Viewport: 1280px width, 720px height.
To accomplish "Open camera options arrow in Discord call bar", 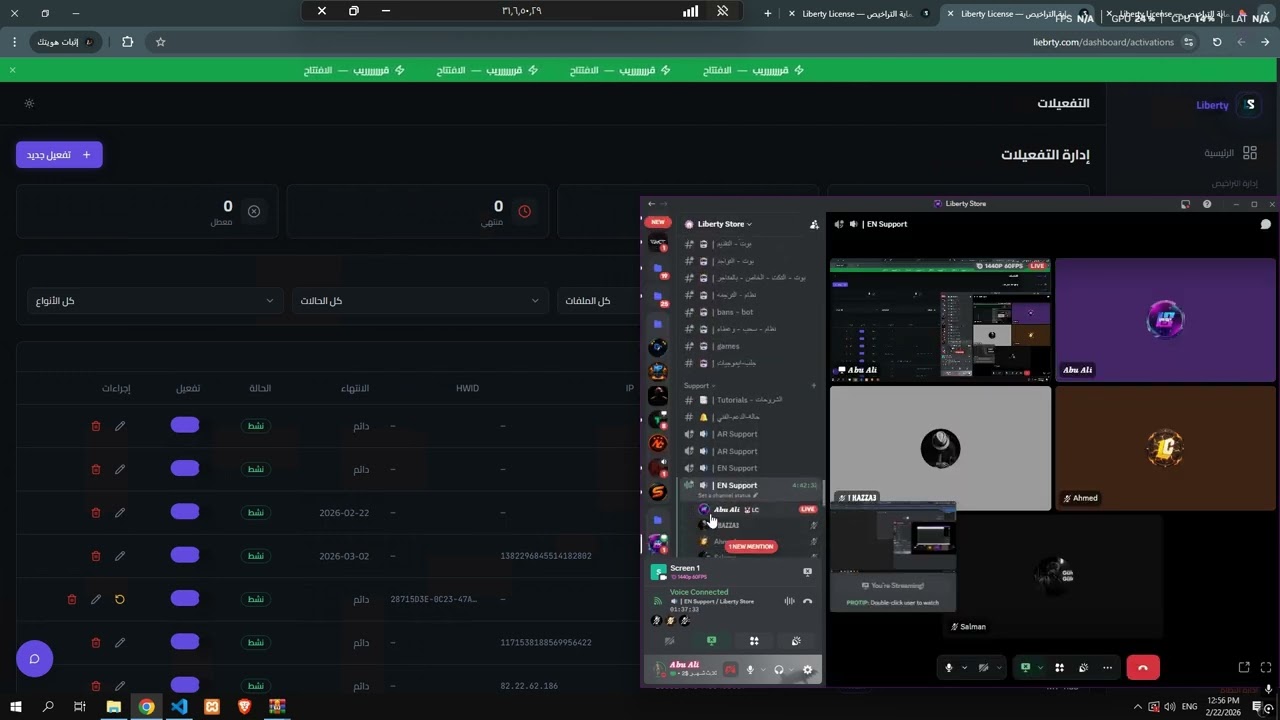I will tap(999, 667).
